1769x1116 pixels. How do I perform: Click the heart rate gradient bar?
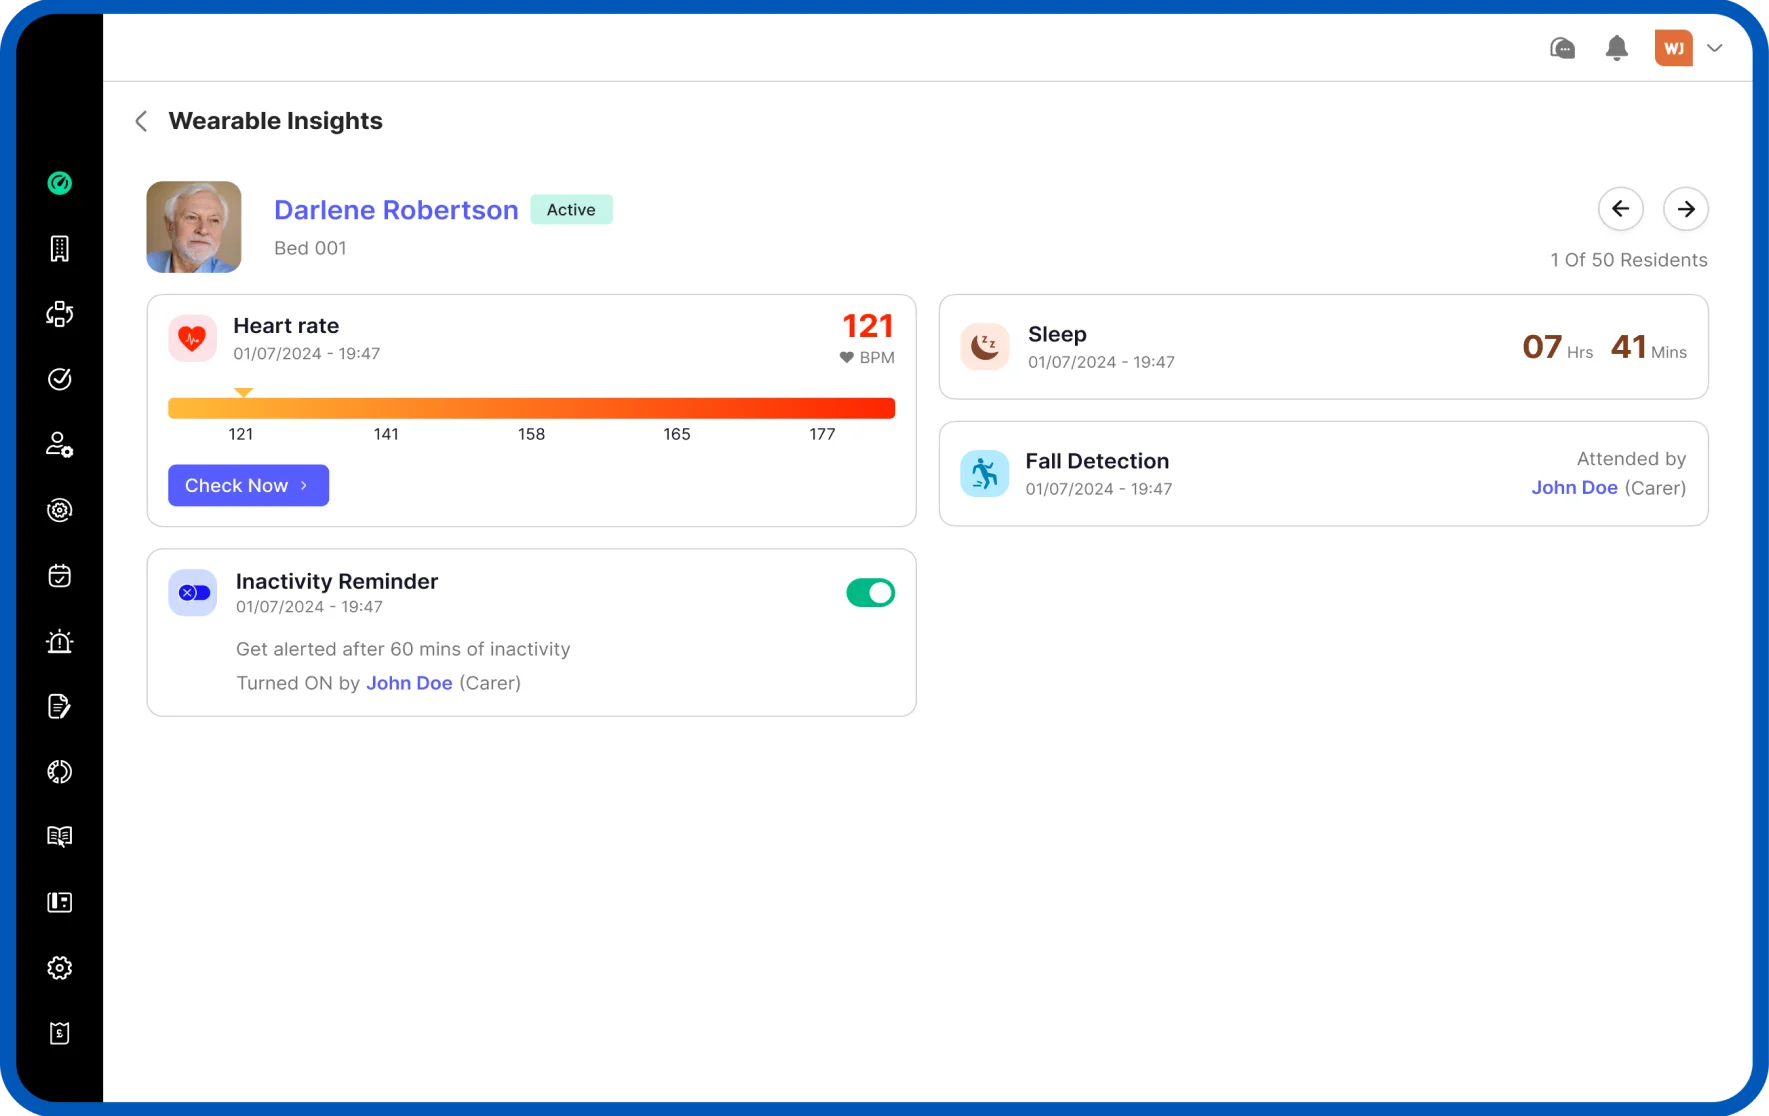point(531,408)
